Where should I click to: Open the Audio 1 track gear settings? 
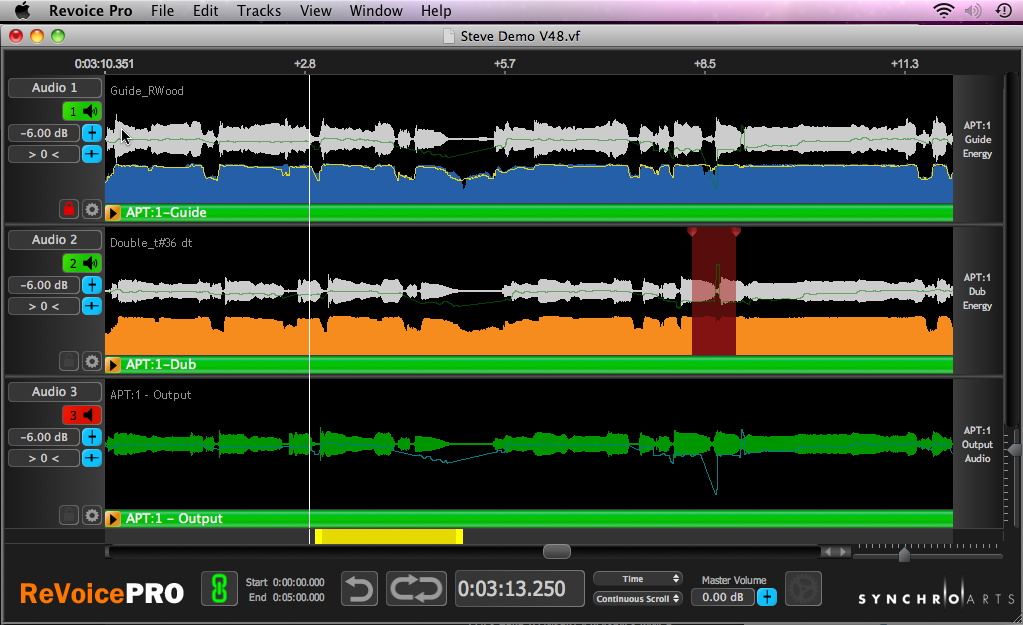[x=92, y=210]
